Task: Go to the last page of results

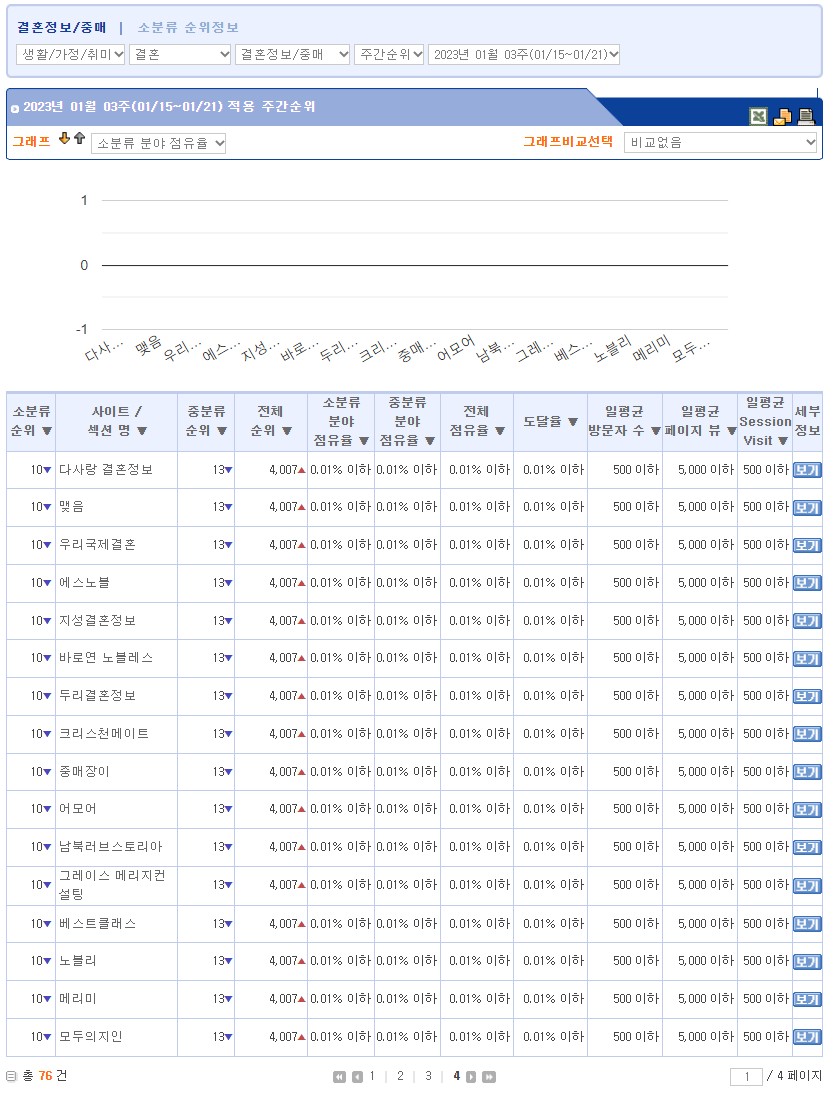Action: [x=489, y=1077]
